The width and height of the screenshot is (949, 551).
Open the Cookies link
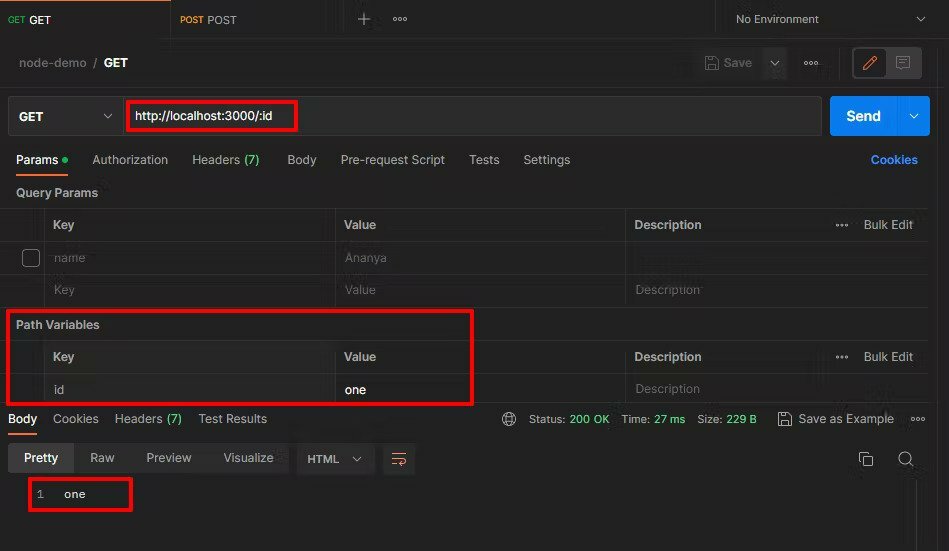[x=894, y=160]
